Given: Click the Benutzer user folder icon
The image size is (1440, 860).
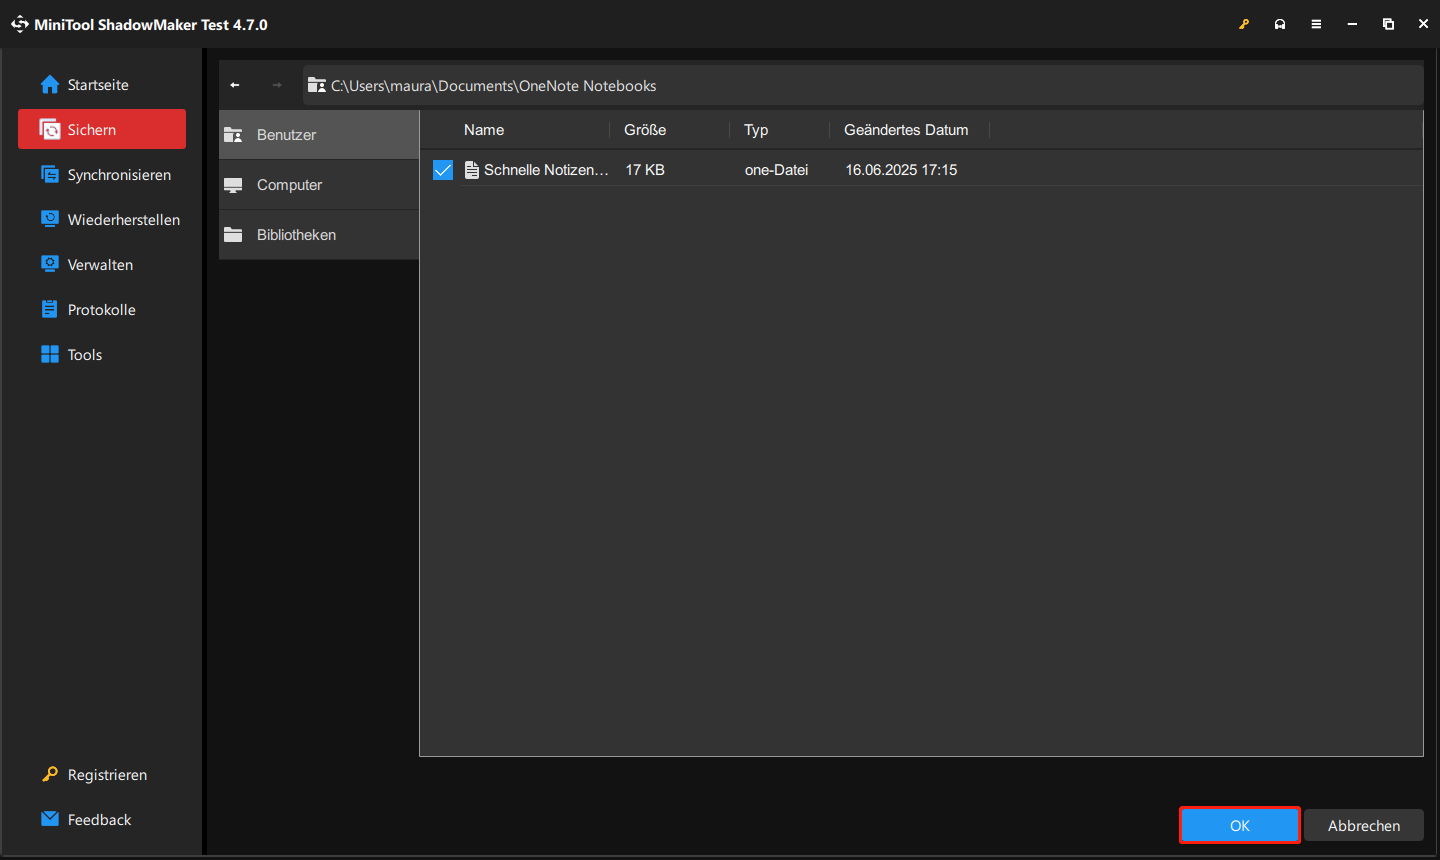Looking at the screenshot, I should pyautogui.click(x=233, y=135).
